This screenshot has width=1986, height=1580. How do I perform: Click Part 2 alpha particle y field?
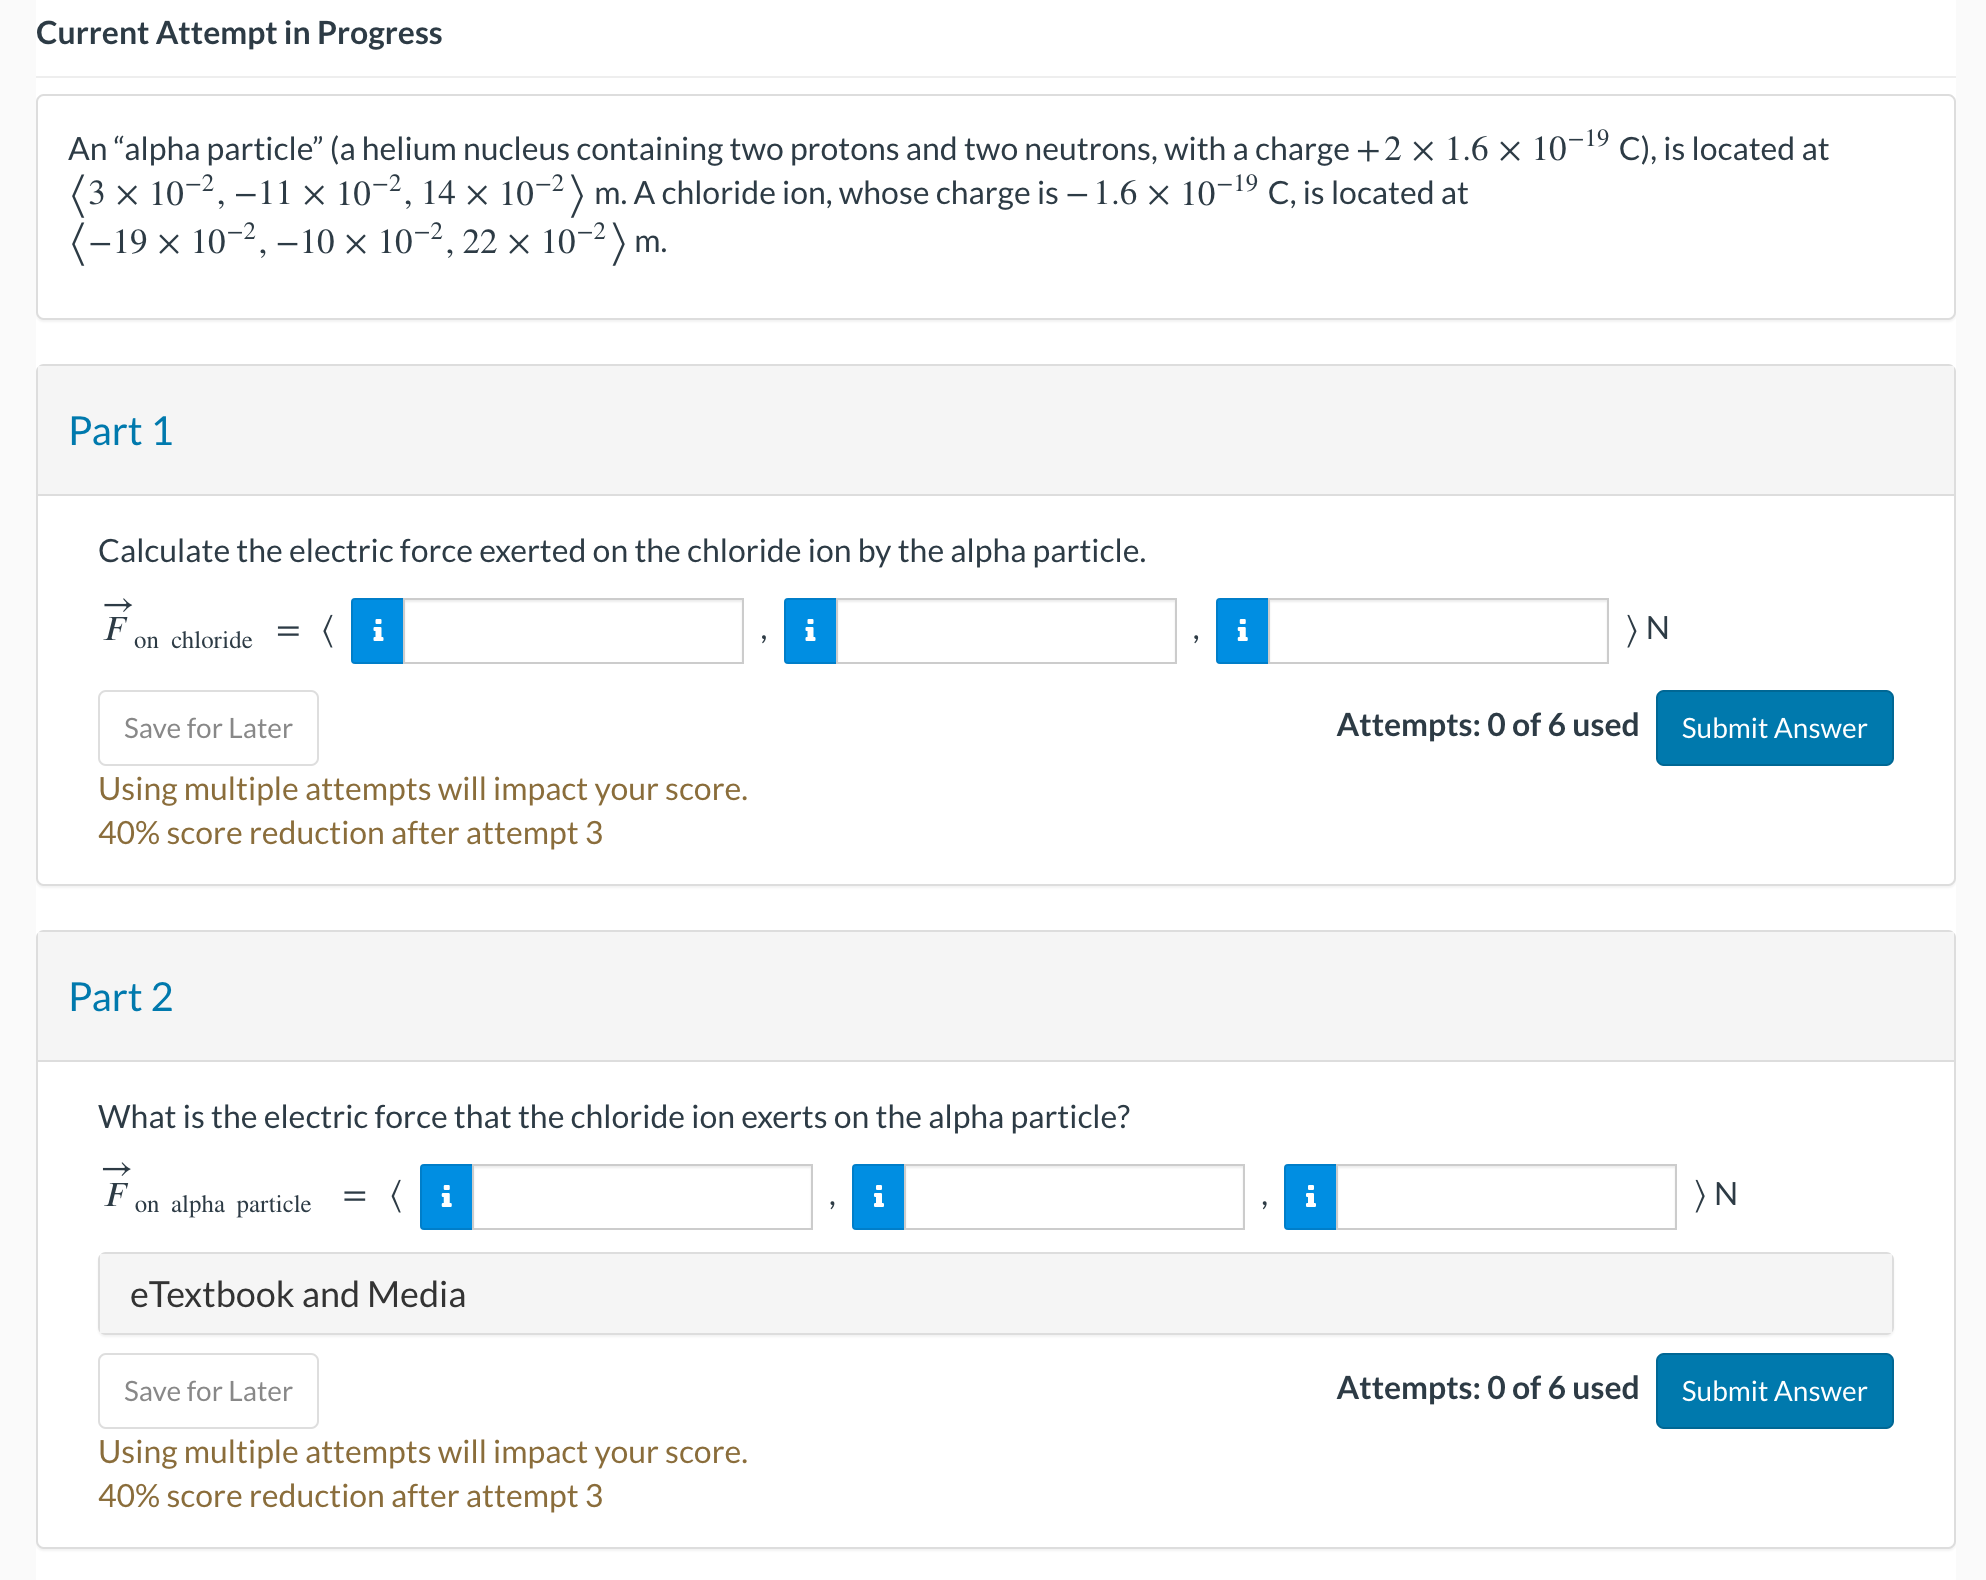[1073, 1197]
